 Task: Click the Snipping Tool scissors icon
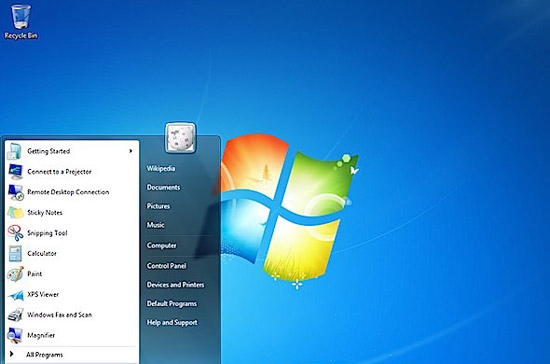[15, 233]
